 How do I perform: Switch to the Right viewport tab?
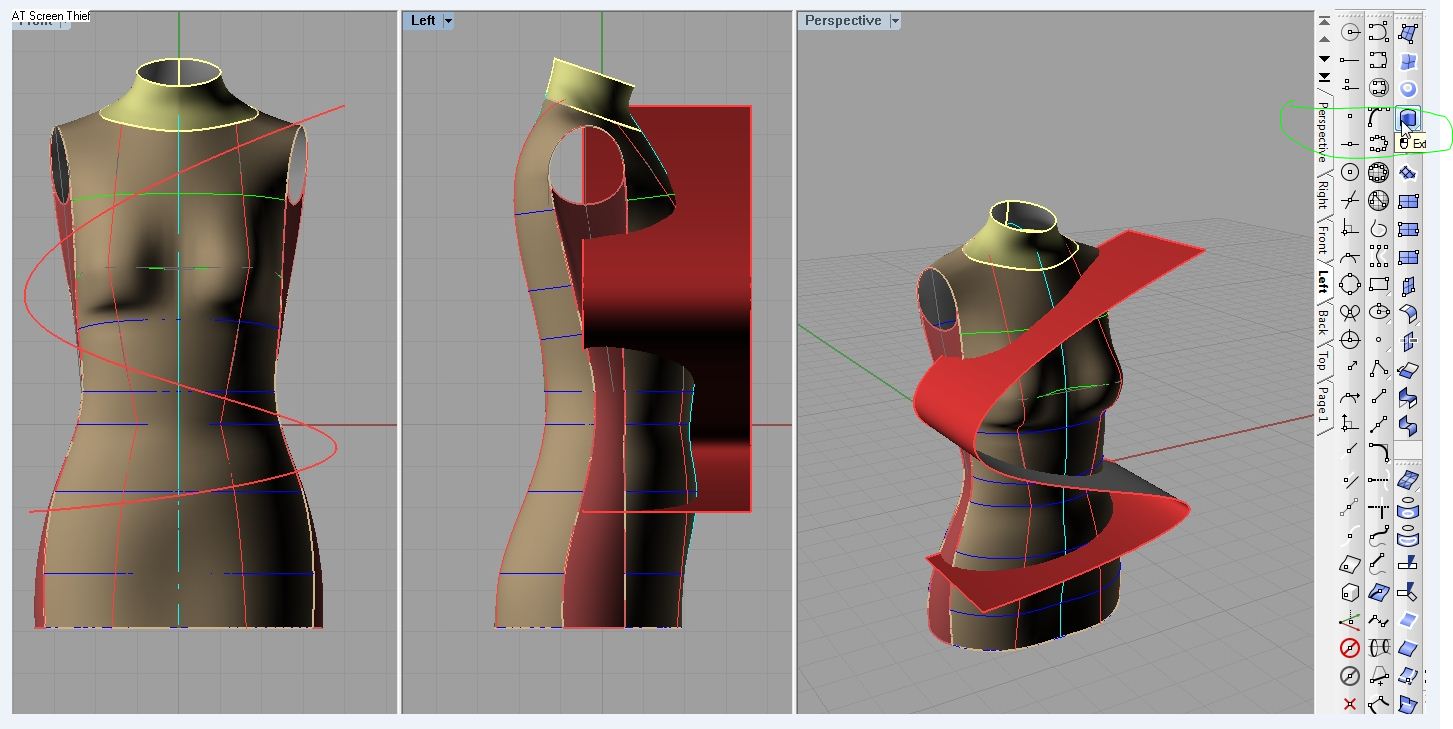(x=1323, y=194)
